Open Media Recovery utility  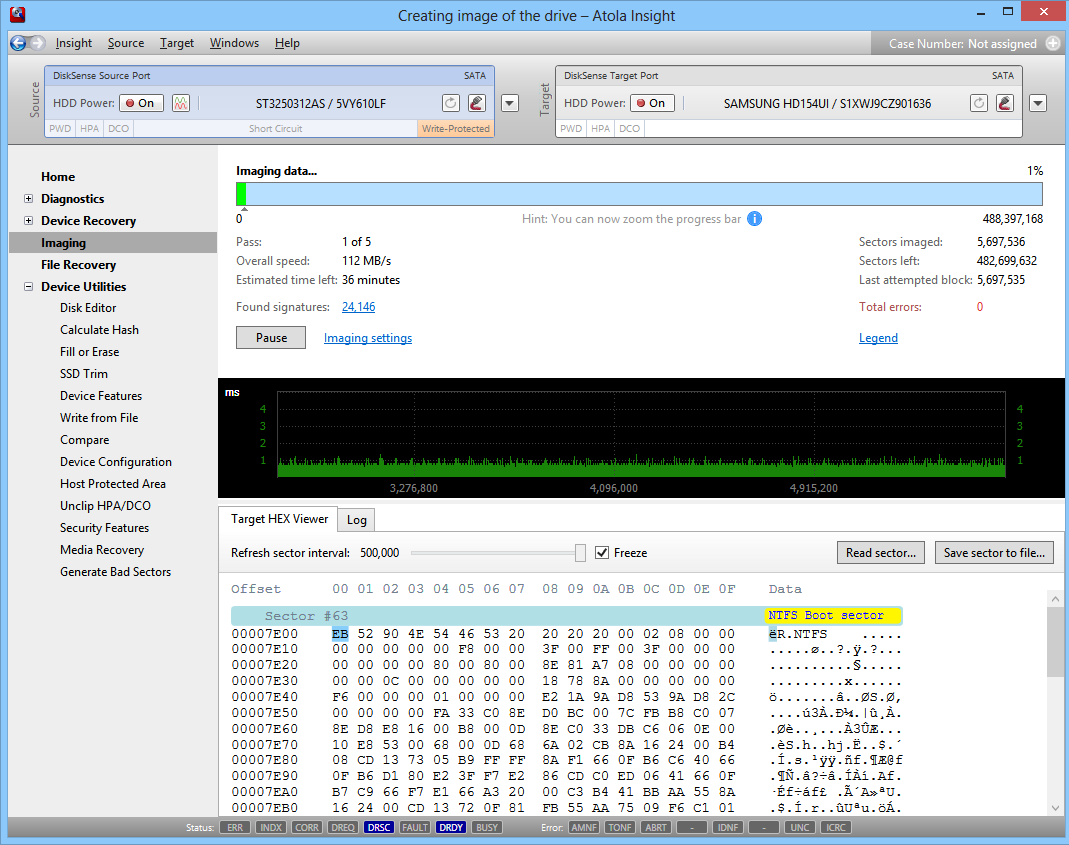[x=102, y=550]
